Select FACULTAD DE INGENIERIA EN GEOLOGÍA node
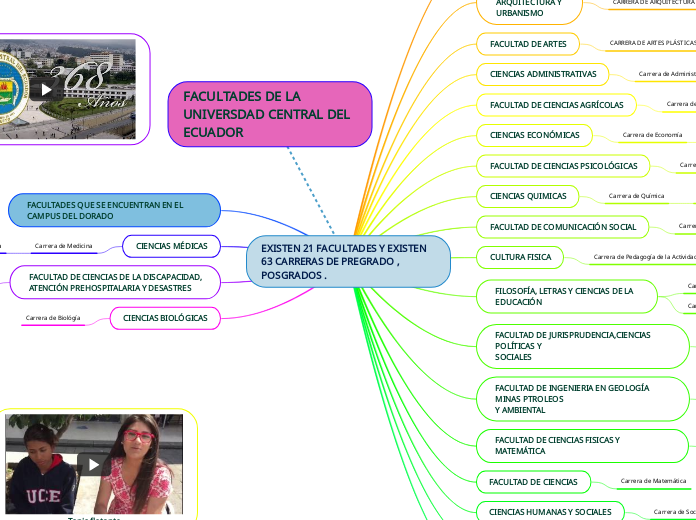 [583, 399]
